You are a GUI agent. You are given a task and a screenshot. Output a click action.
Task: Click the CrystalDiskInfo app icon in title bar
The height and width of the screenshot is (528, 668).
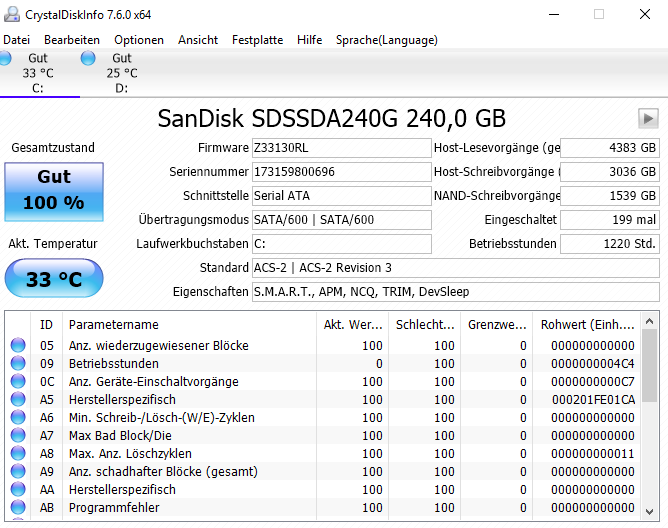(x=12, y=14)
